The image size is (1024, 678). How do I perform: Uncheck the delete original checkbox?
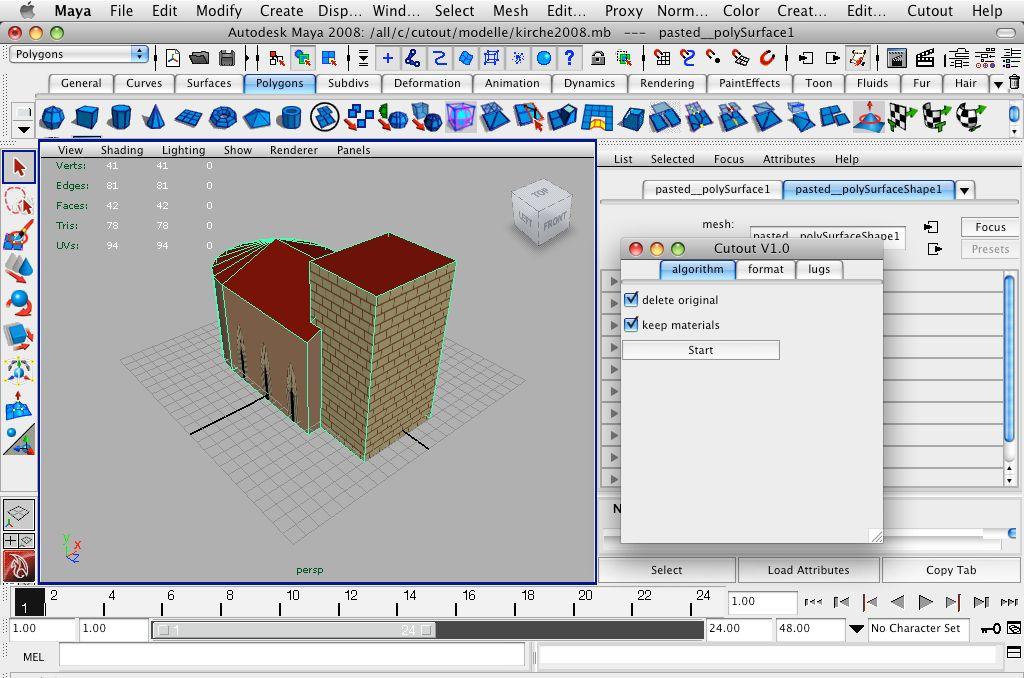[631, 299]
